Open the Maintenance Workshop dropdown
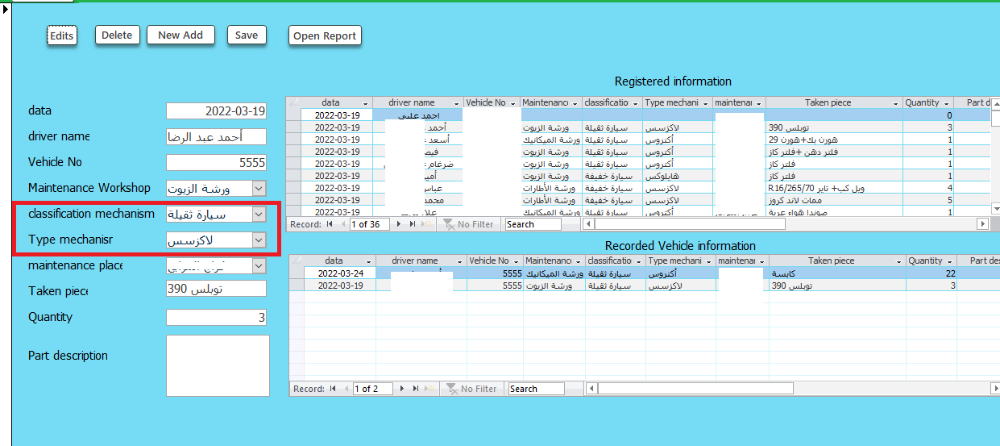The height and width of the screenshot is (446, 1000). (259, 187)
